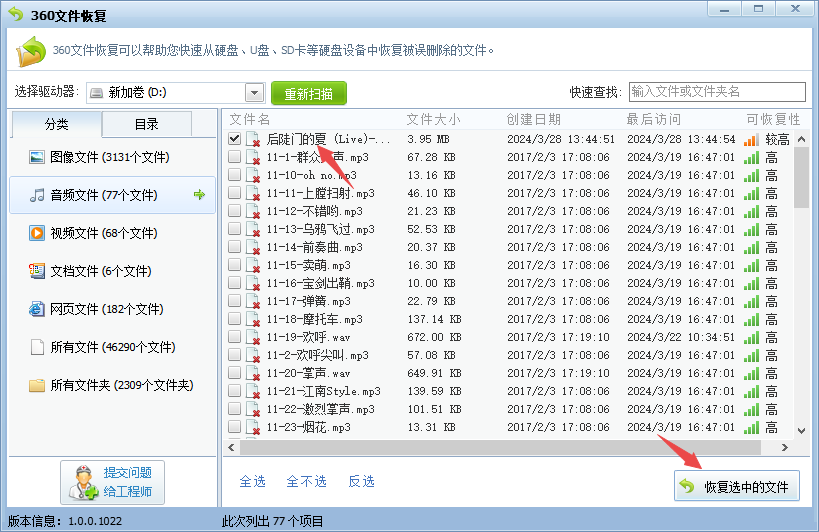Uncheck the 后陡门的夏 (Live) file checkbox

point(235,139)
